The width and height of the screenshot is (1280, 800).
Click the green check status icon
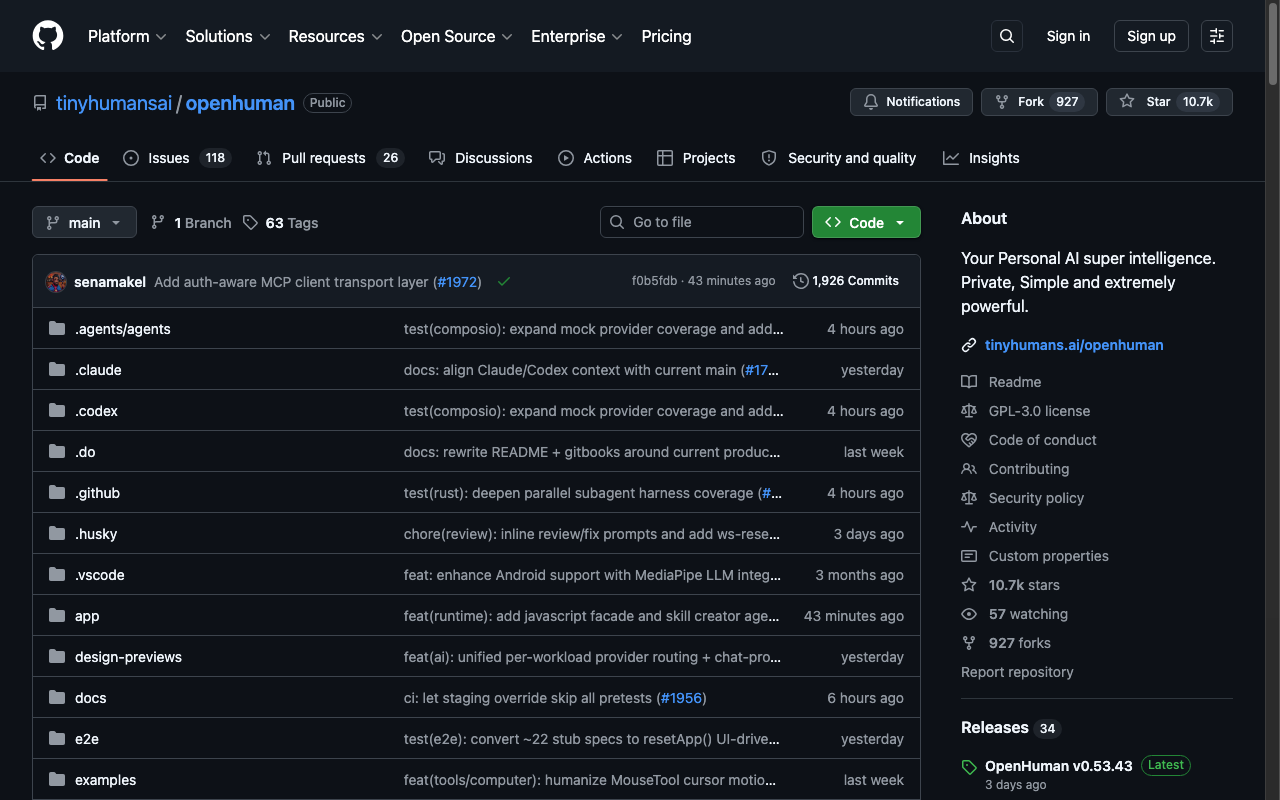click(504, 282)
